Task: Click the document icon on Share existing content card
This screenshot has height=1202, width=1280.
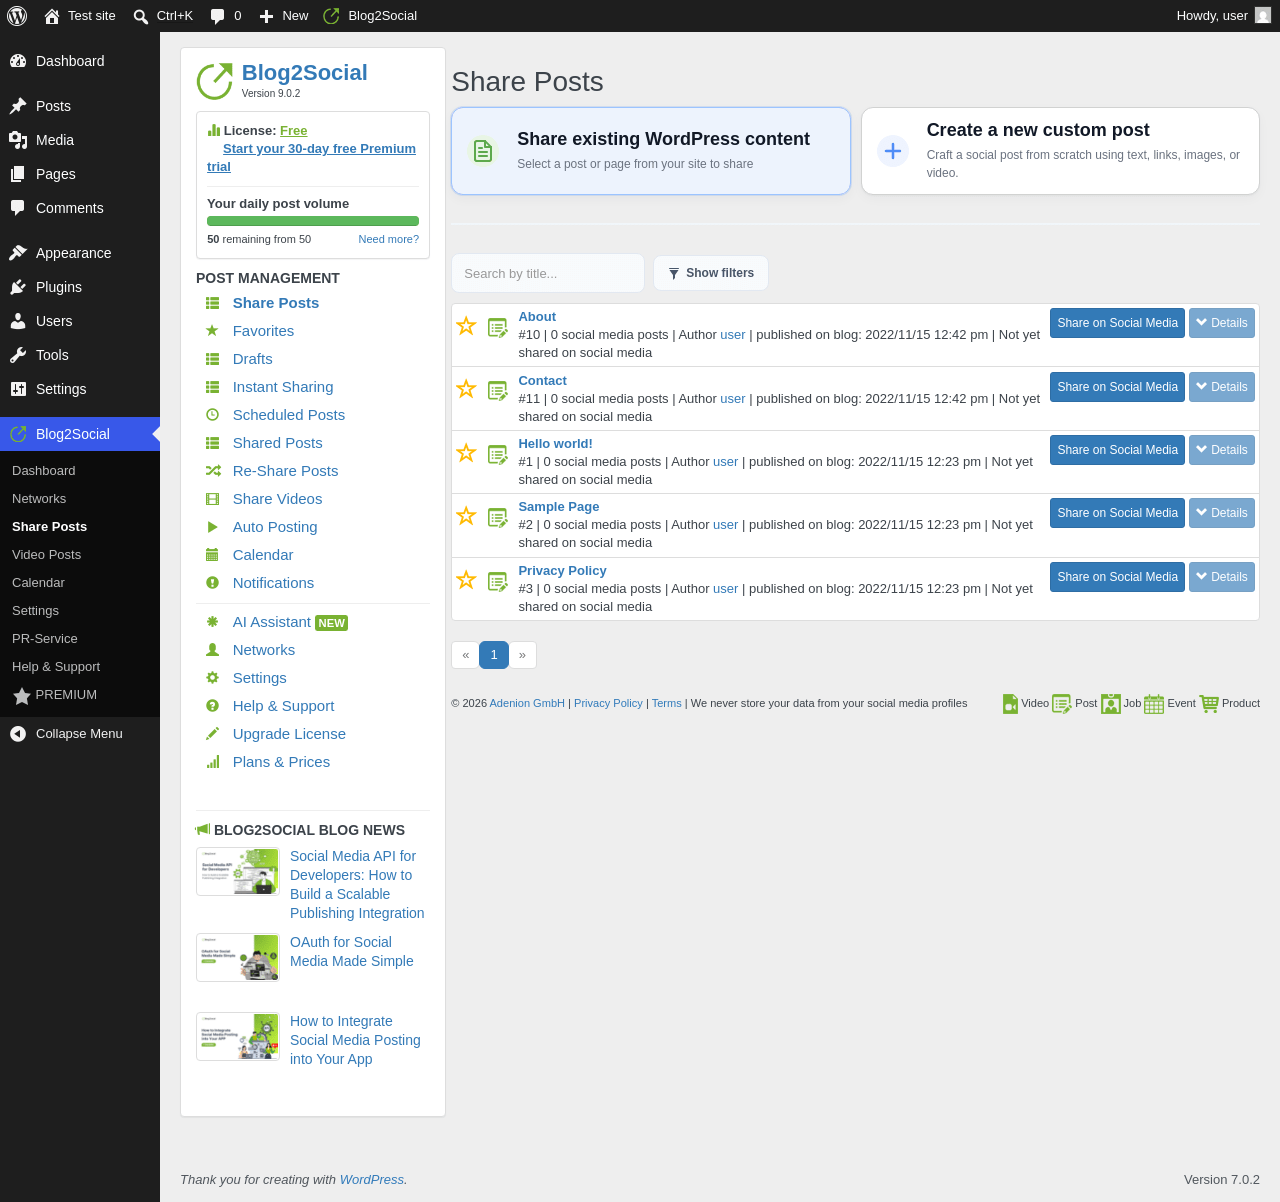Action: 483,151
